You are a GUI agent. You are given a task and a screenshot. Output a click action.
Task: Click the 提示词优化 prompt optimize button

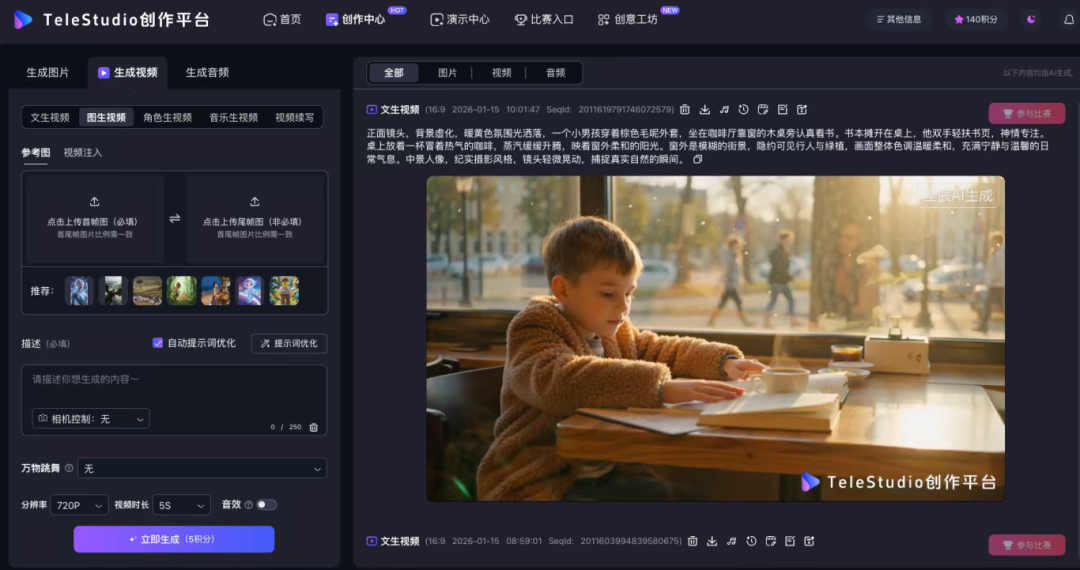pyautogui.click(x=289, y=343)
